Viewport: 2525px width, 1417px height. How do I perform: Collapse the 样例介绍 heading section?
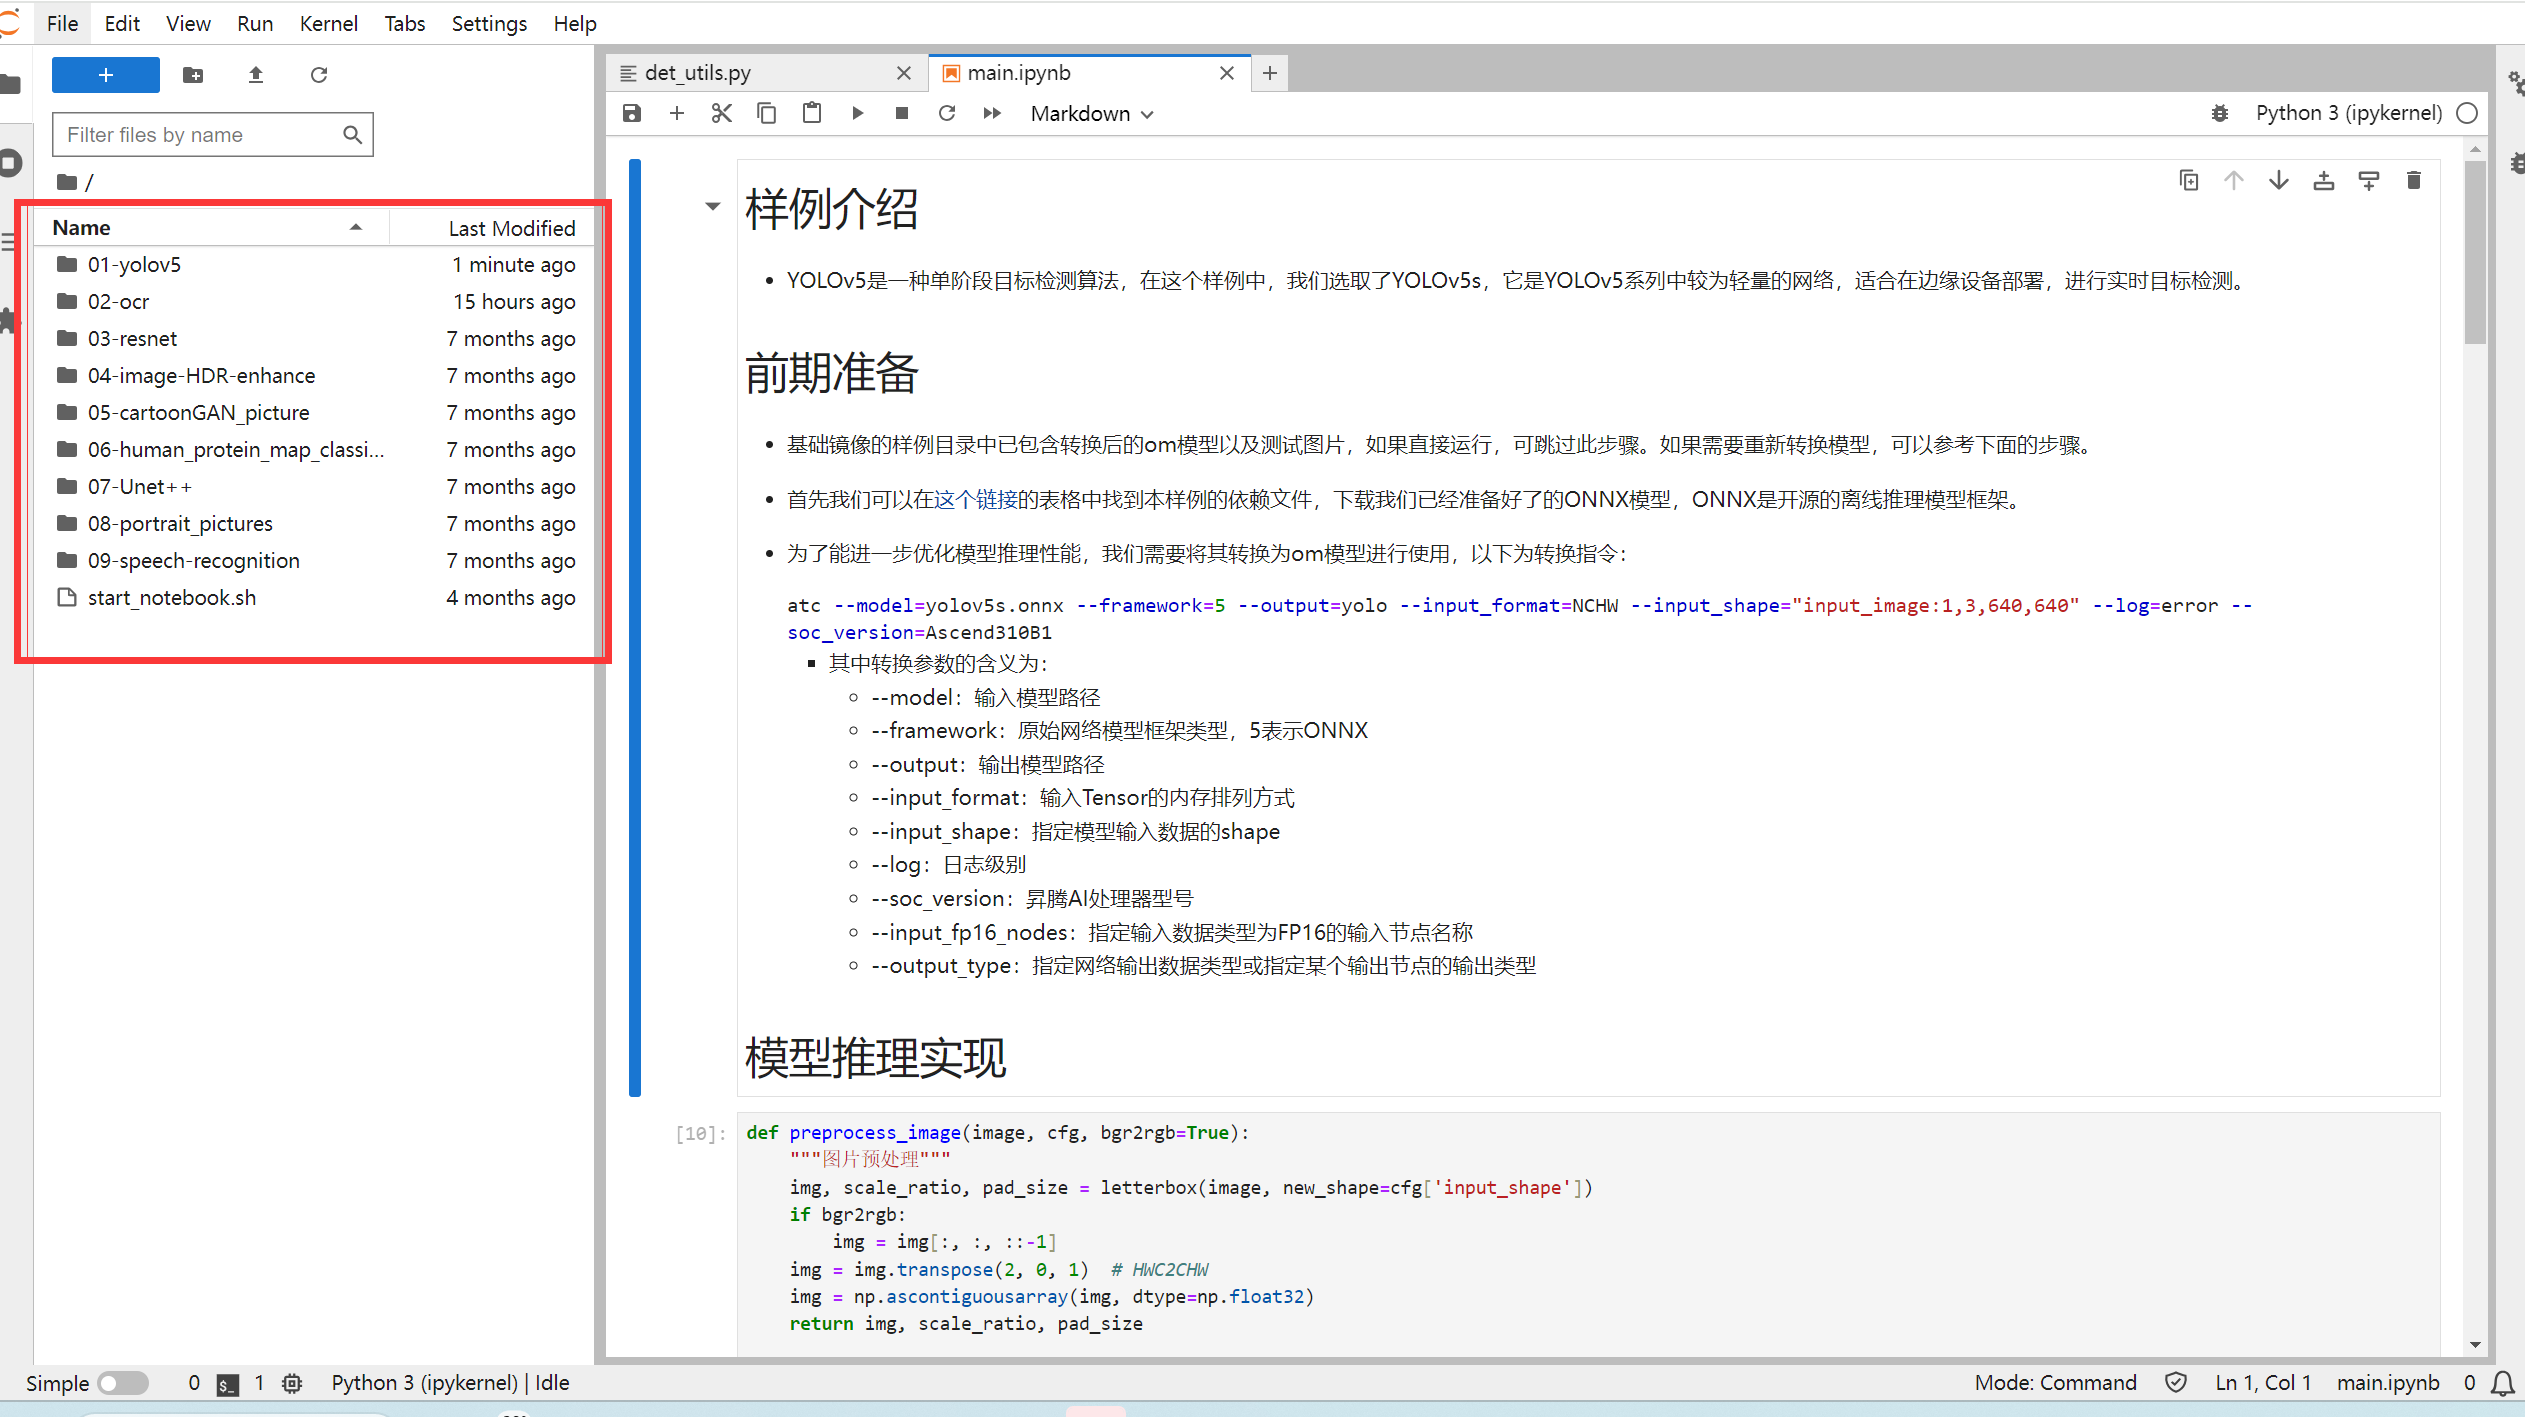tap(712, 207)
